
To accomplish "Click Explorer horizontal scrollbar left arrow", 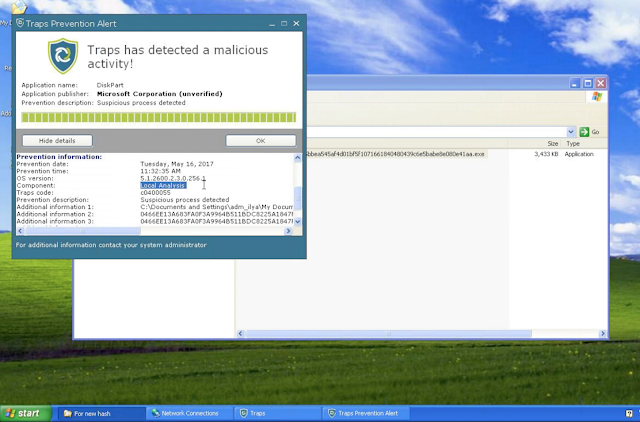I will coord(240,333).
